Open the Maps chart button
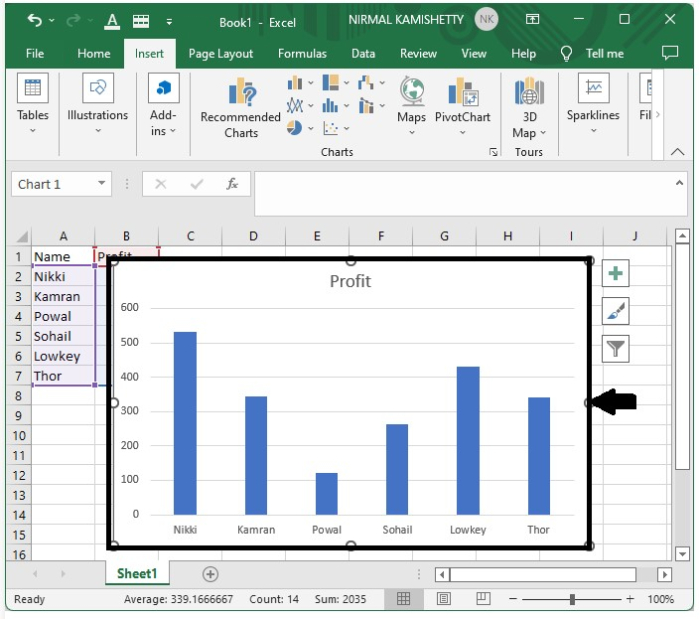Image resolution: width=700 pixels, height=619 pixels. tap(412, 106)
